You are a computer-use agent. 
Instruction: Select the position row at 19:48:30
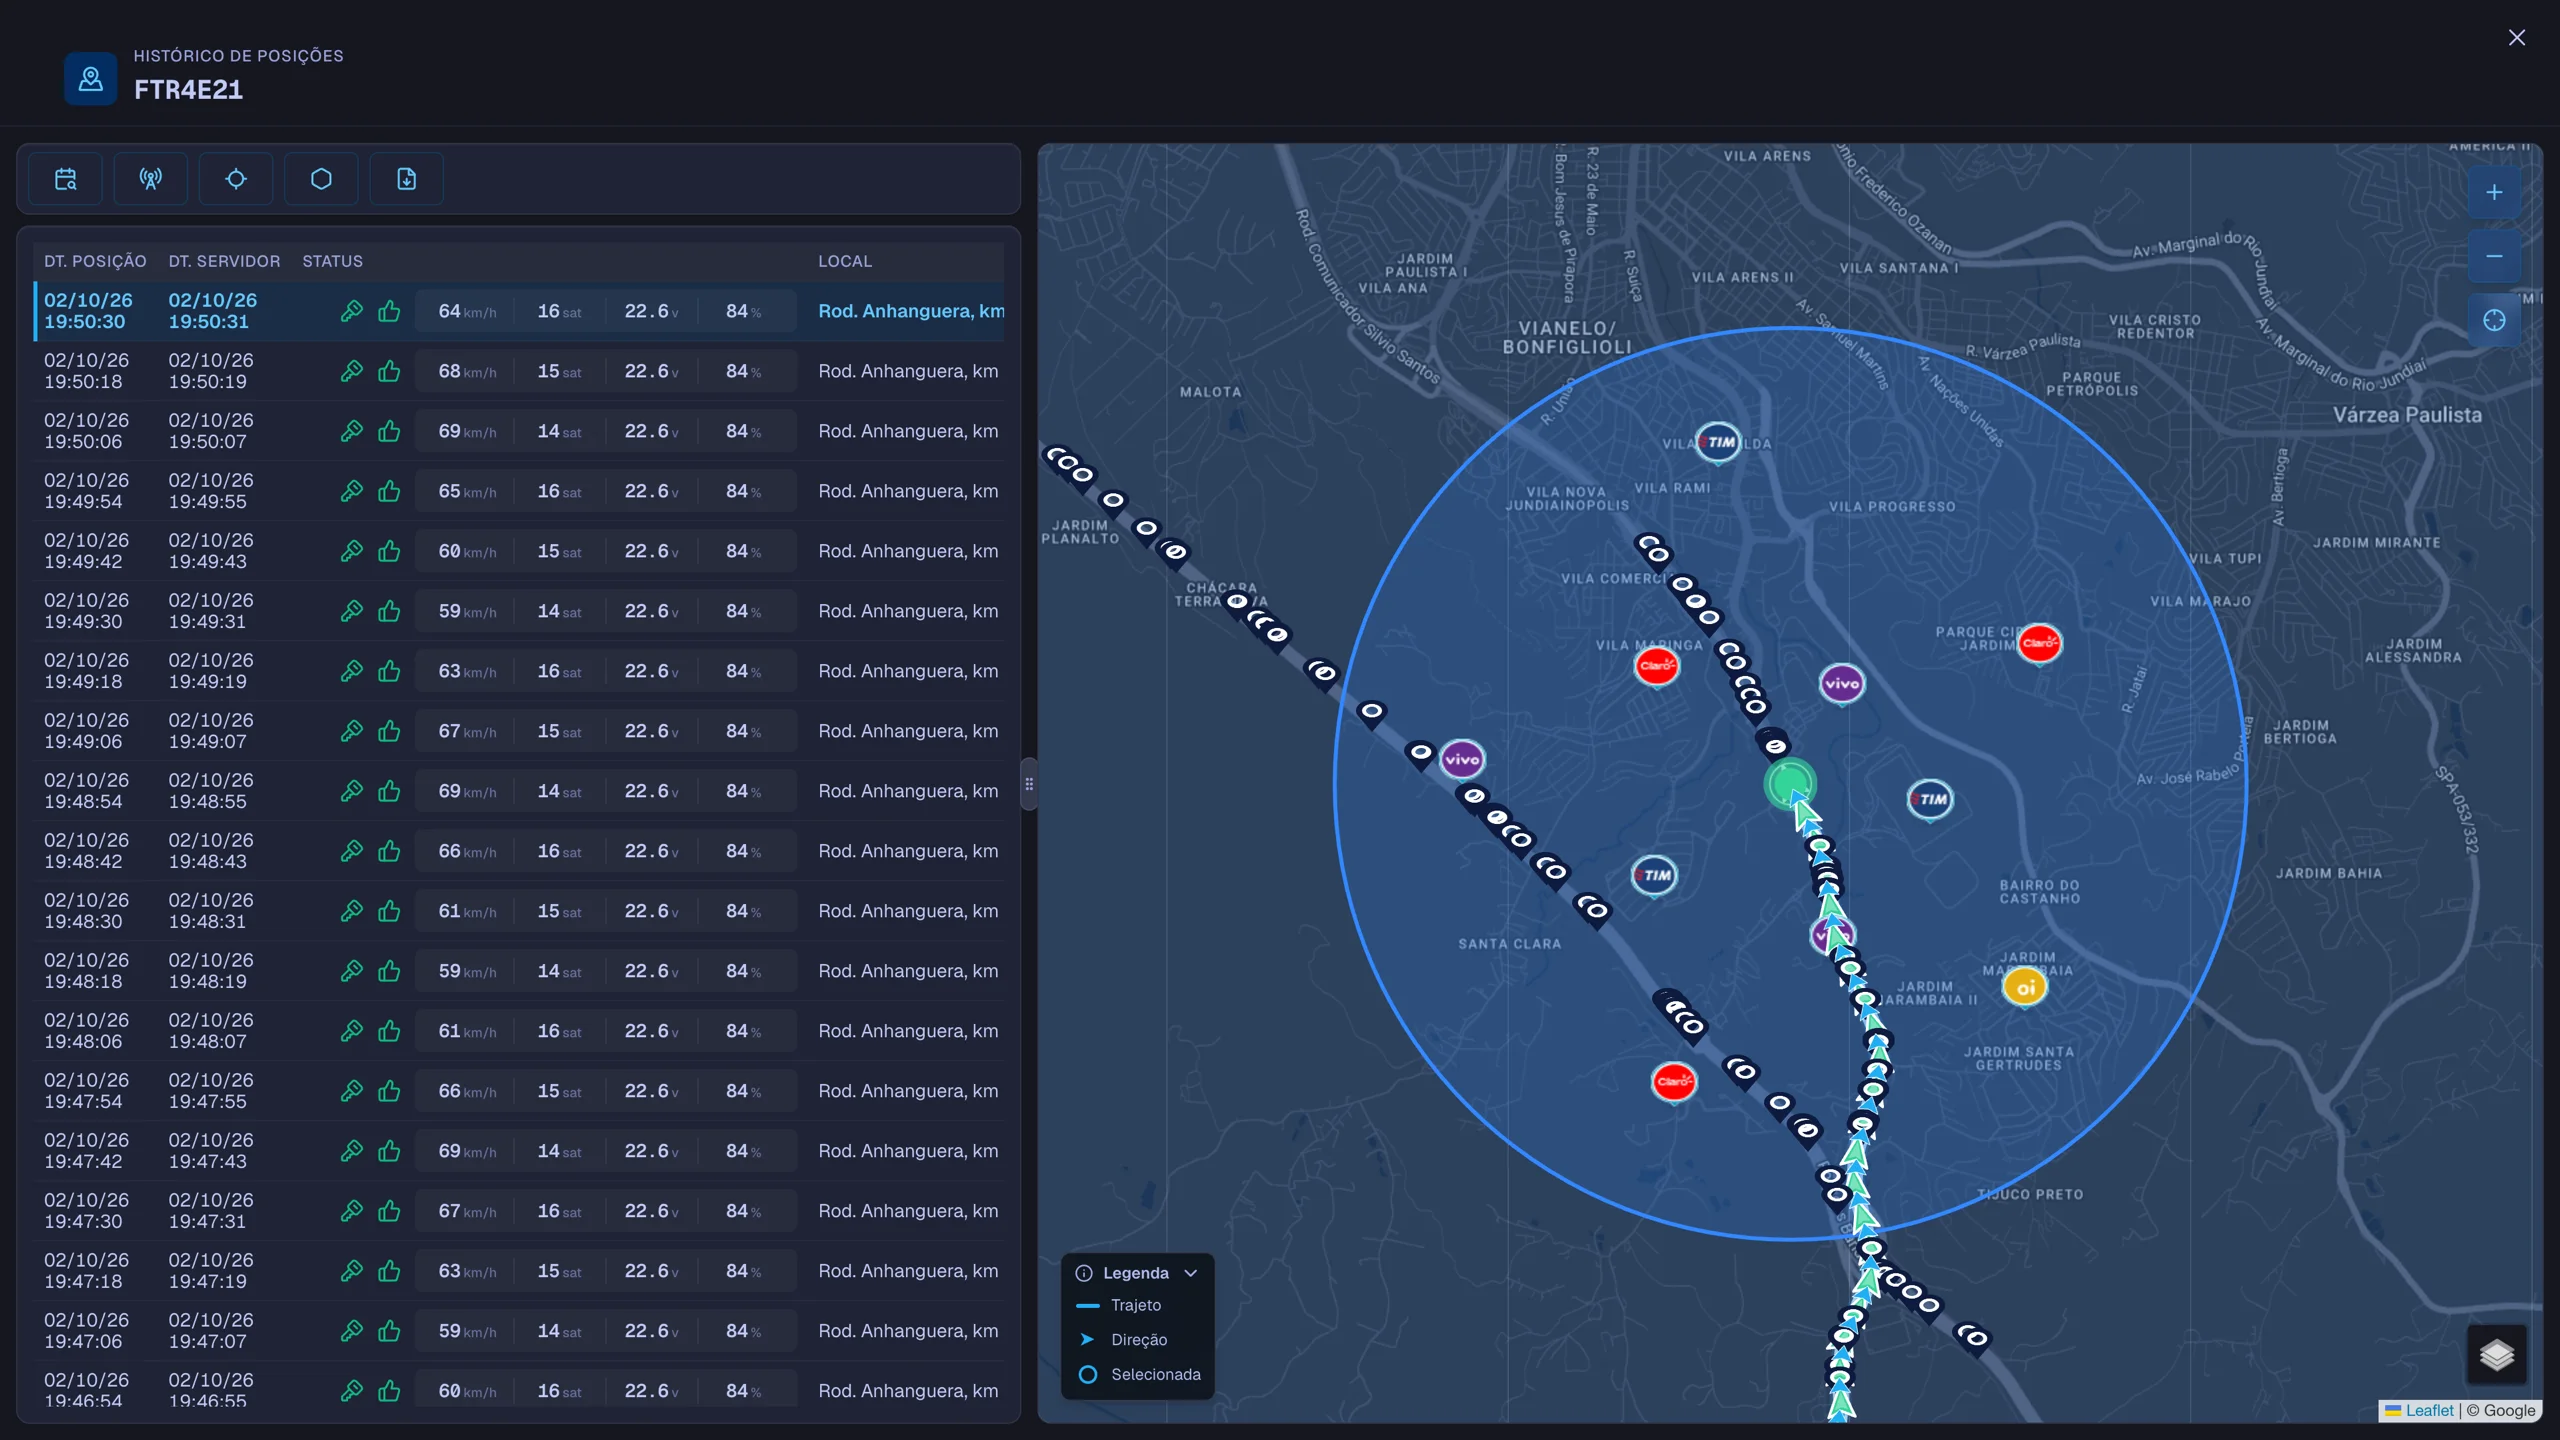519,911
